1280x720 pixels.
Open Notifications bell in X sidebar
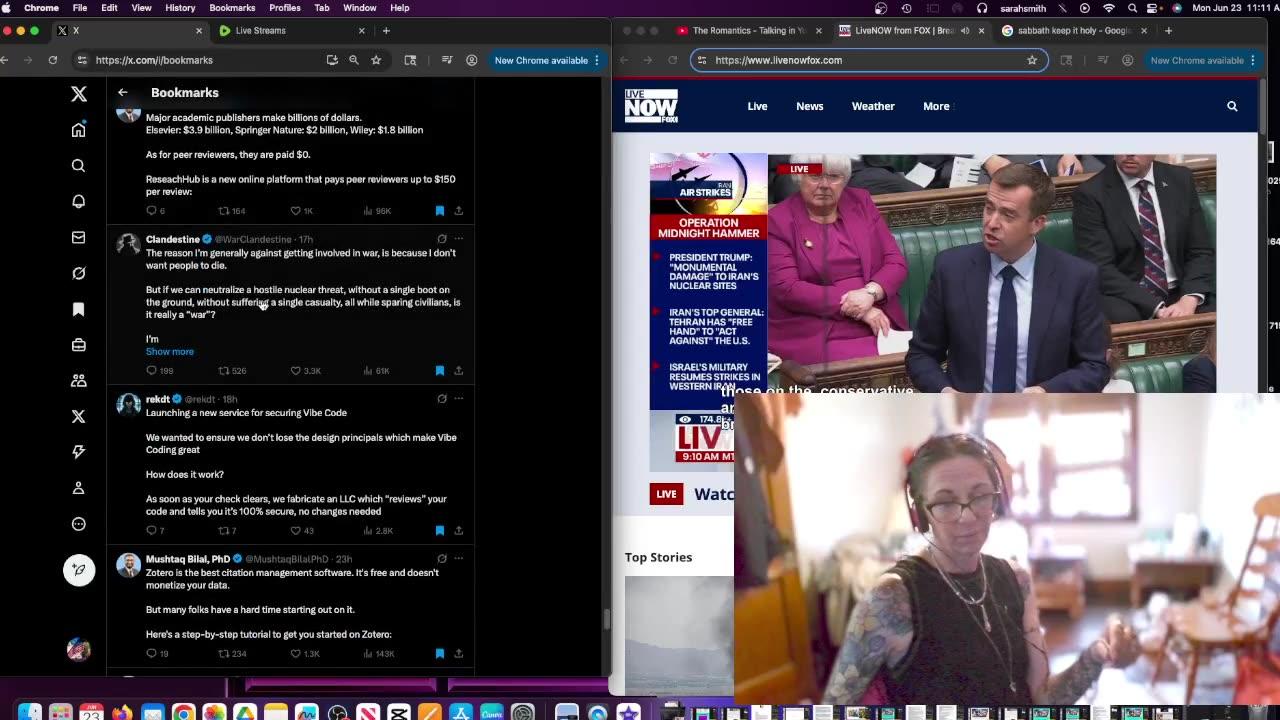coord(79,202)
